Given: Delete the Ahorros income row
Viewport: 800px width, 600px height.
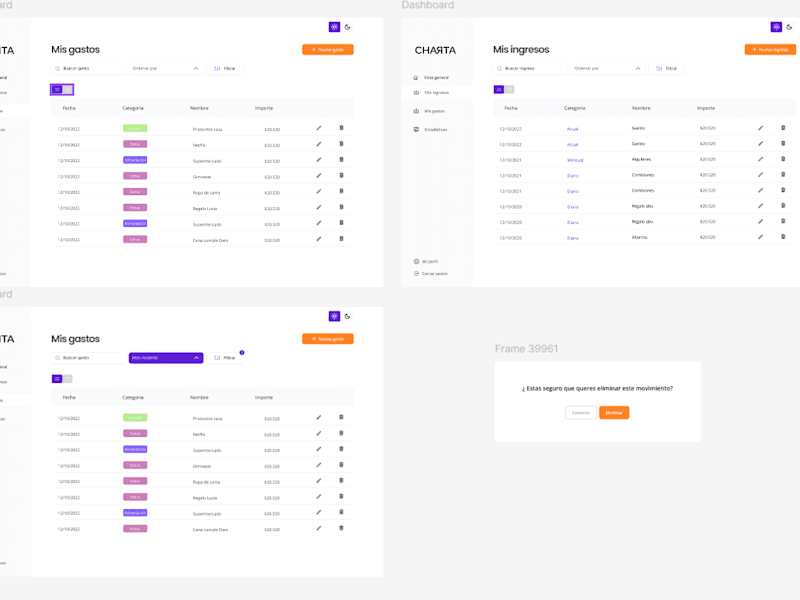Looking at the screenshot, I should tap(783, 237).
